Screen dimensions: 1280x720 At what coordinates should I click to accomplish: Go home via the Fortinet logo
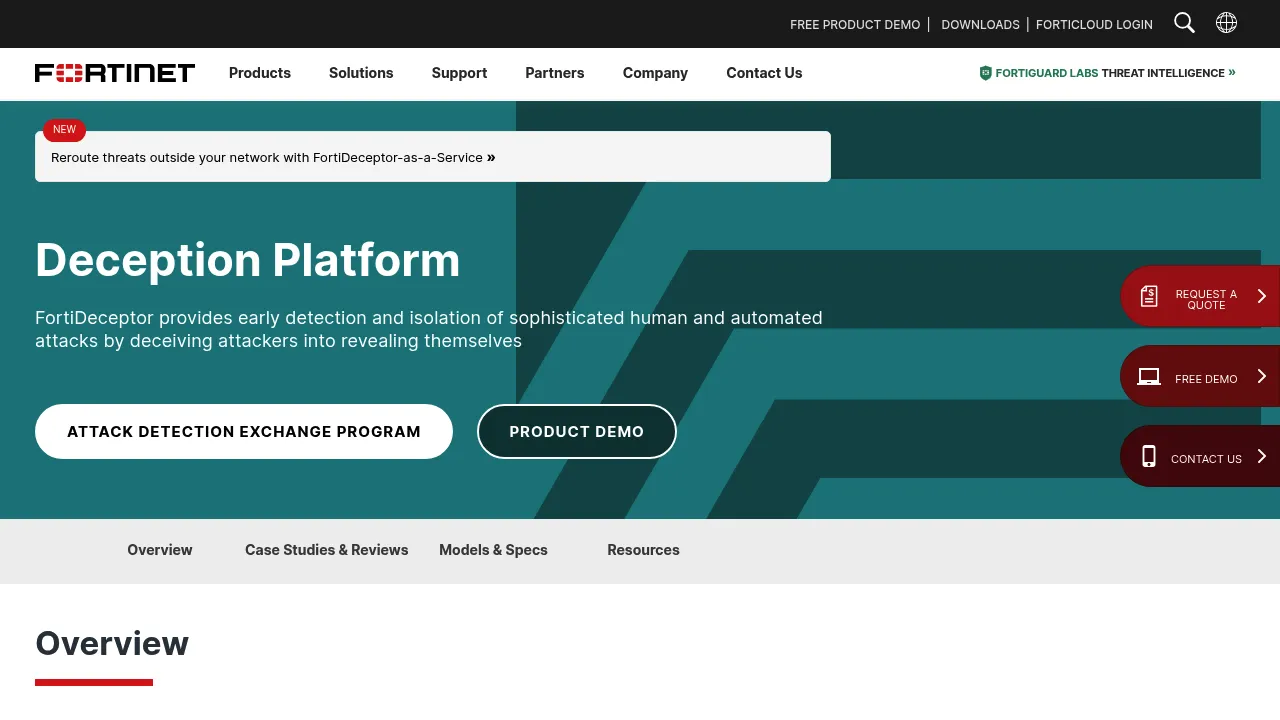[x=115, y=73]
